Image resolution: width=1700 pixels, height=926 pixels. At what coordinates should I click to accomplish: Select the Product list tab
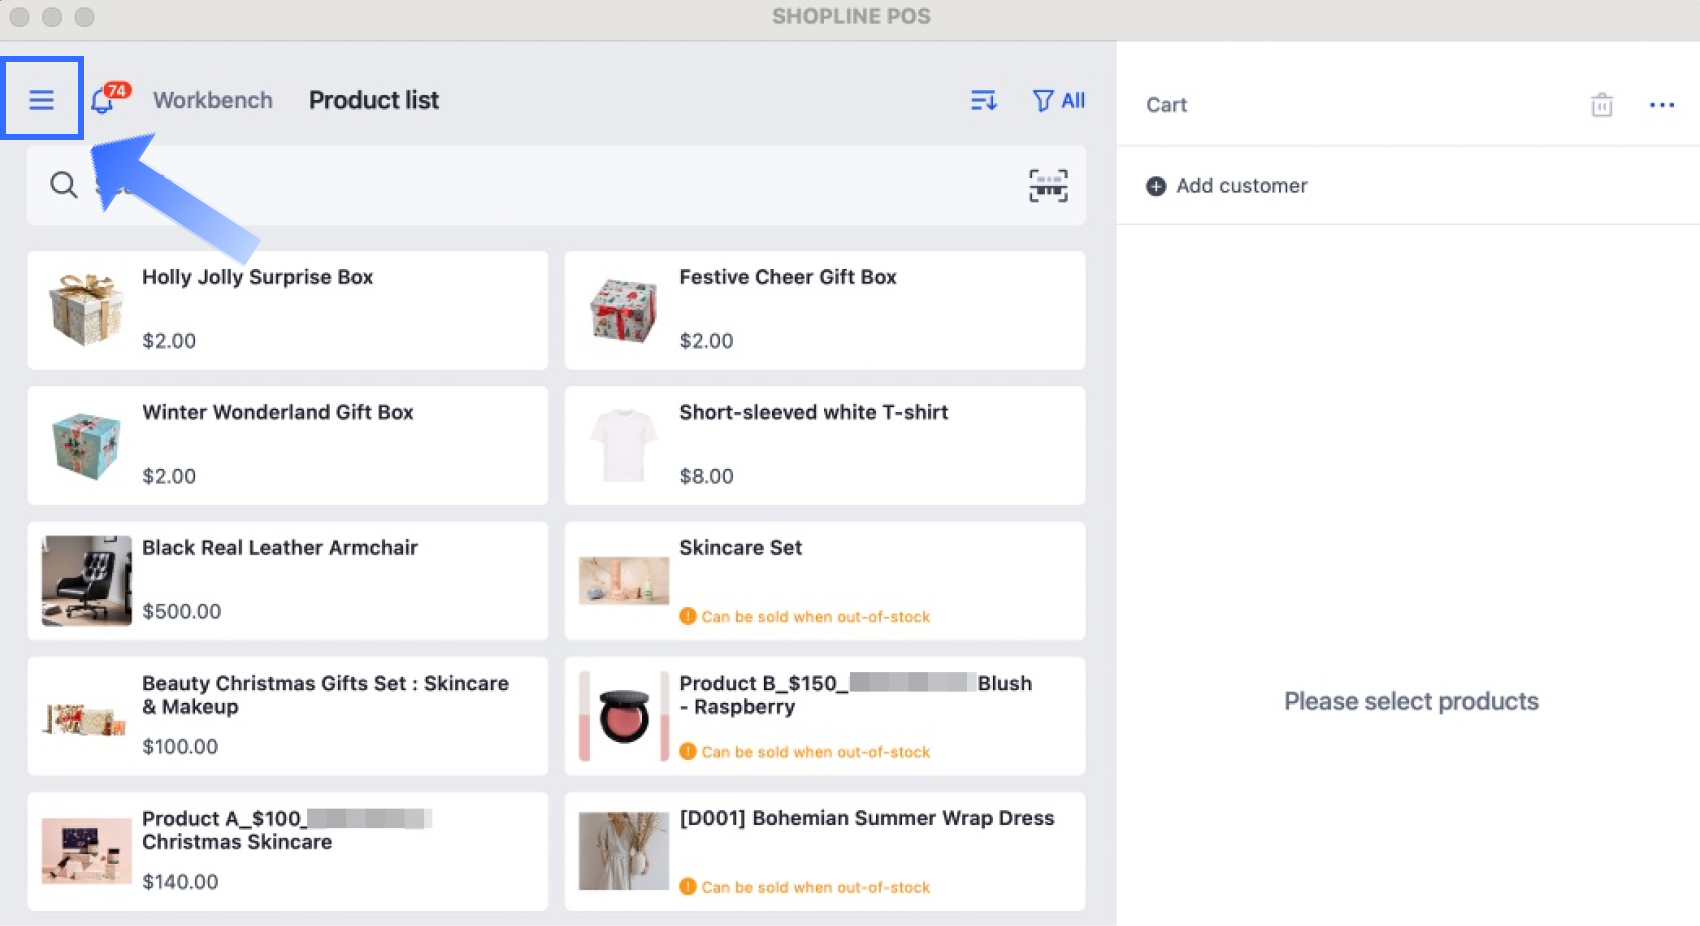tap(373, 100)
